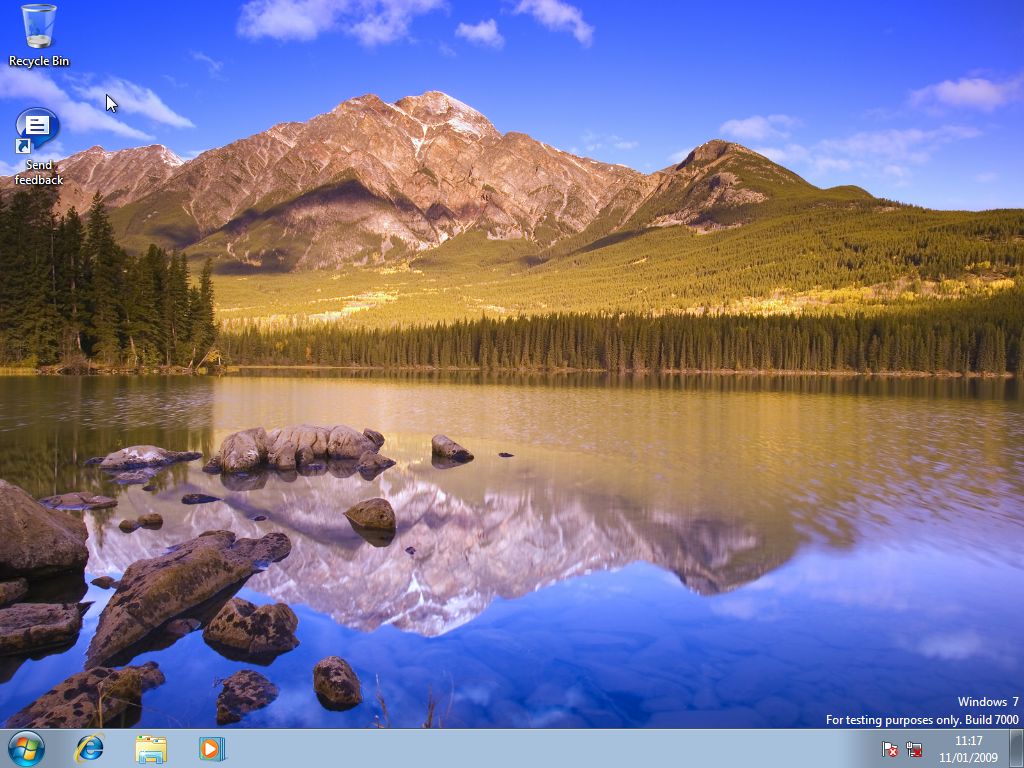Click the "Send feedback" label text

point(39,173)
